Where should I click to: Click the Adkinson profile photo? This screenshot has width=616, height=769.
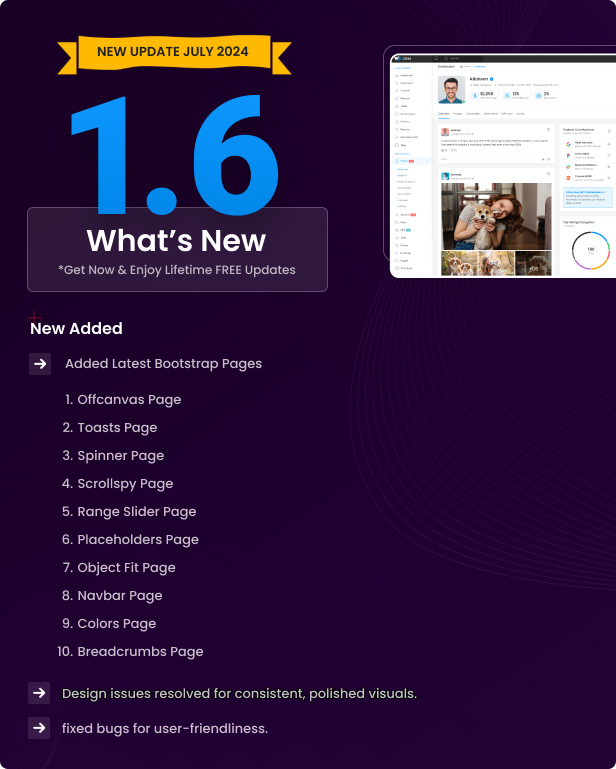point(451,90)
